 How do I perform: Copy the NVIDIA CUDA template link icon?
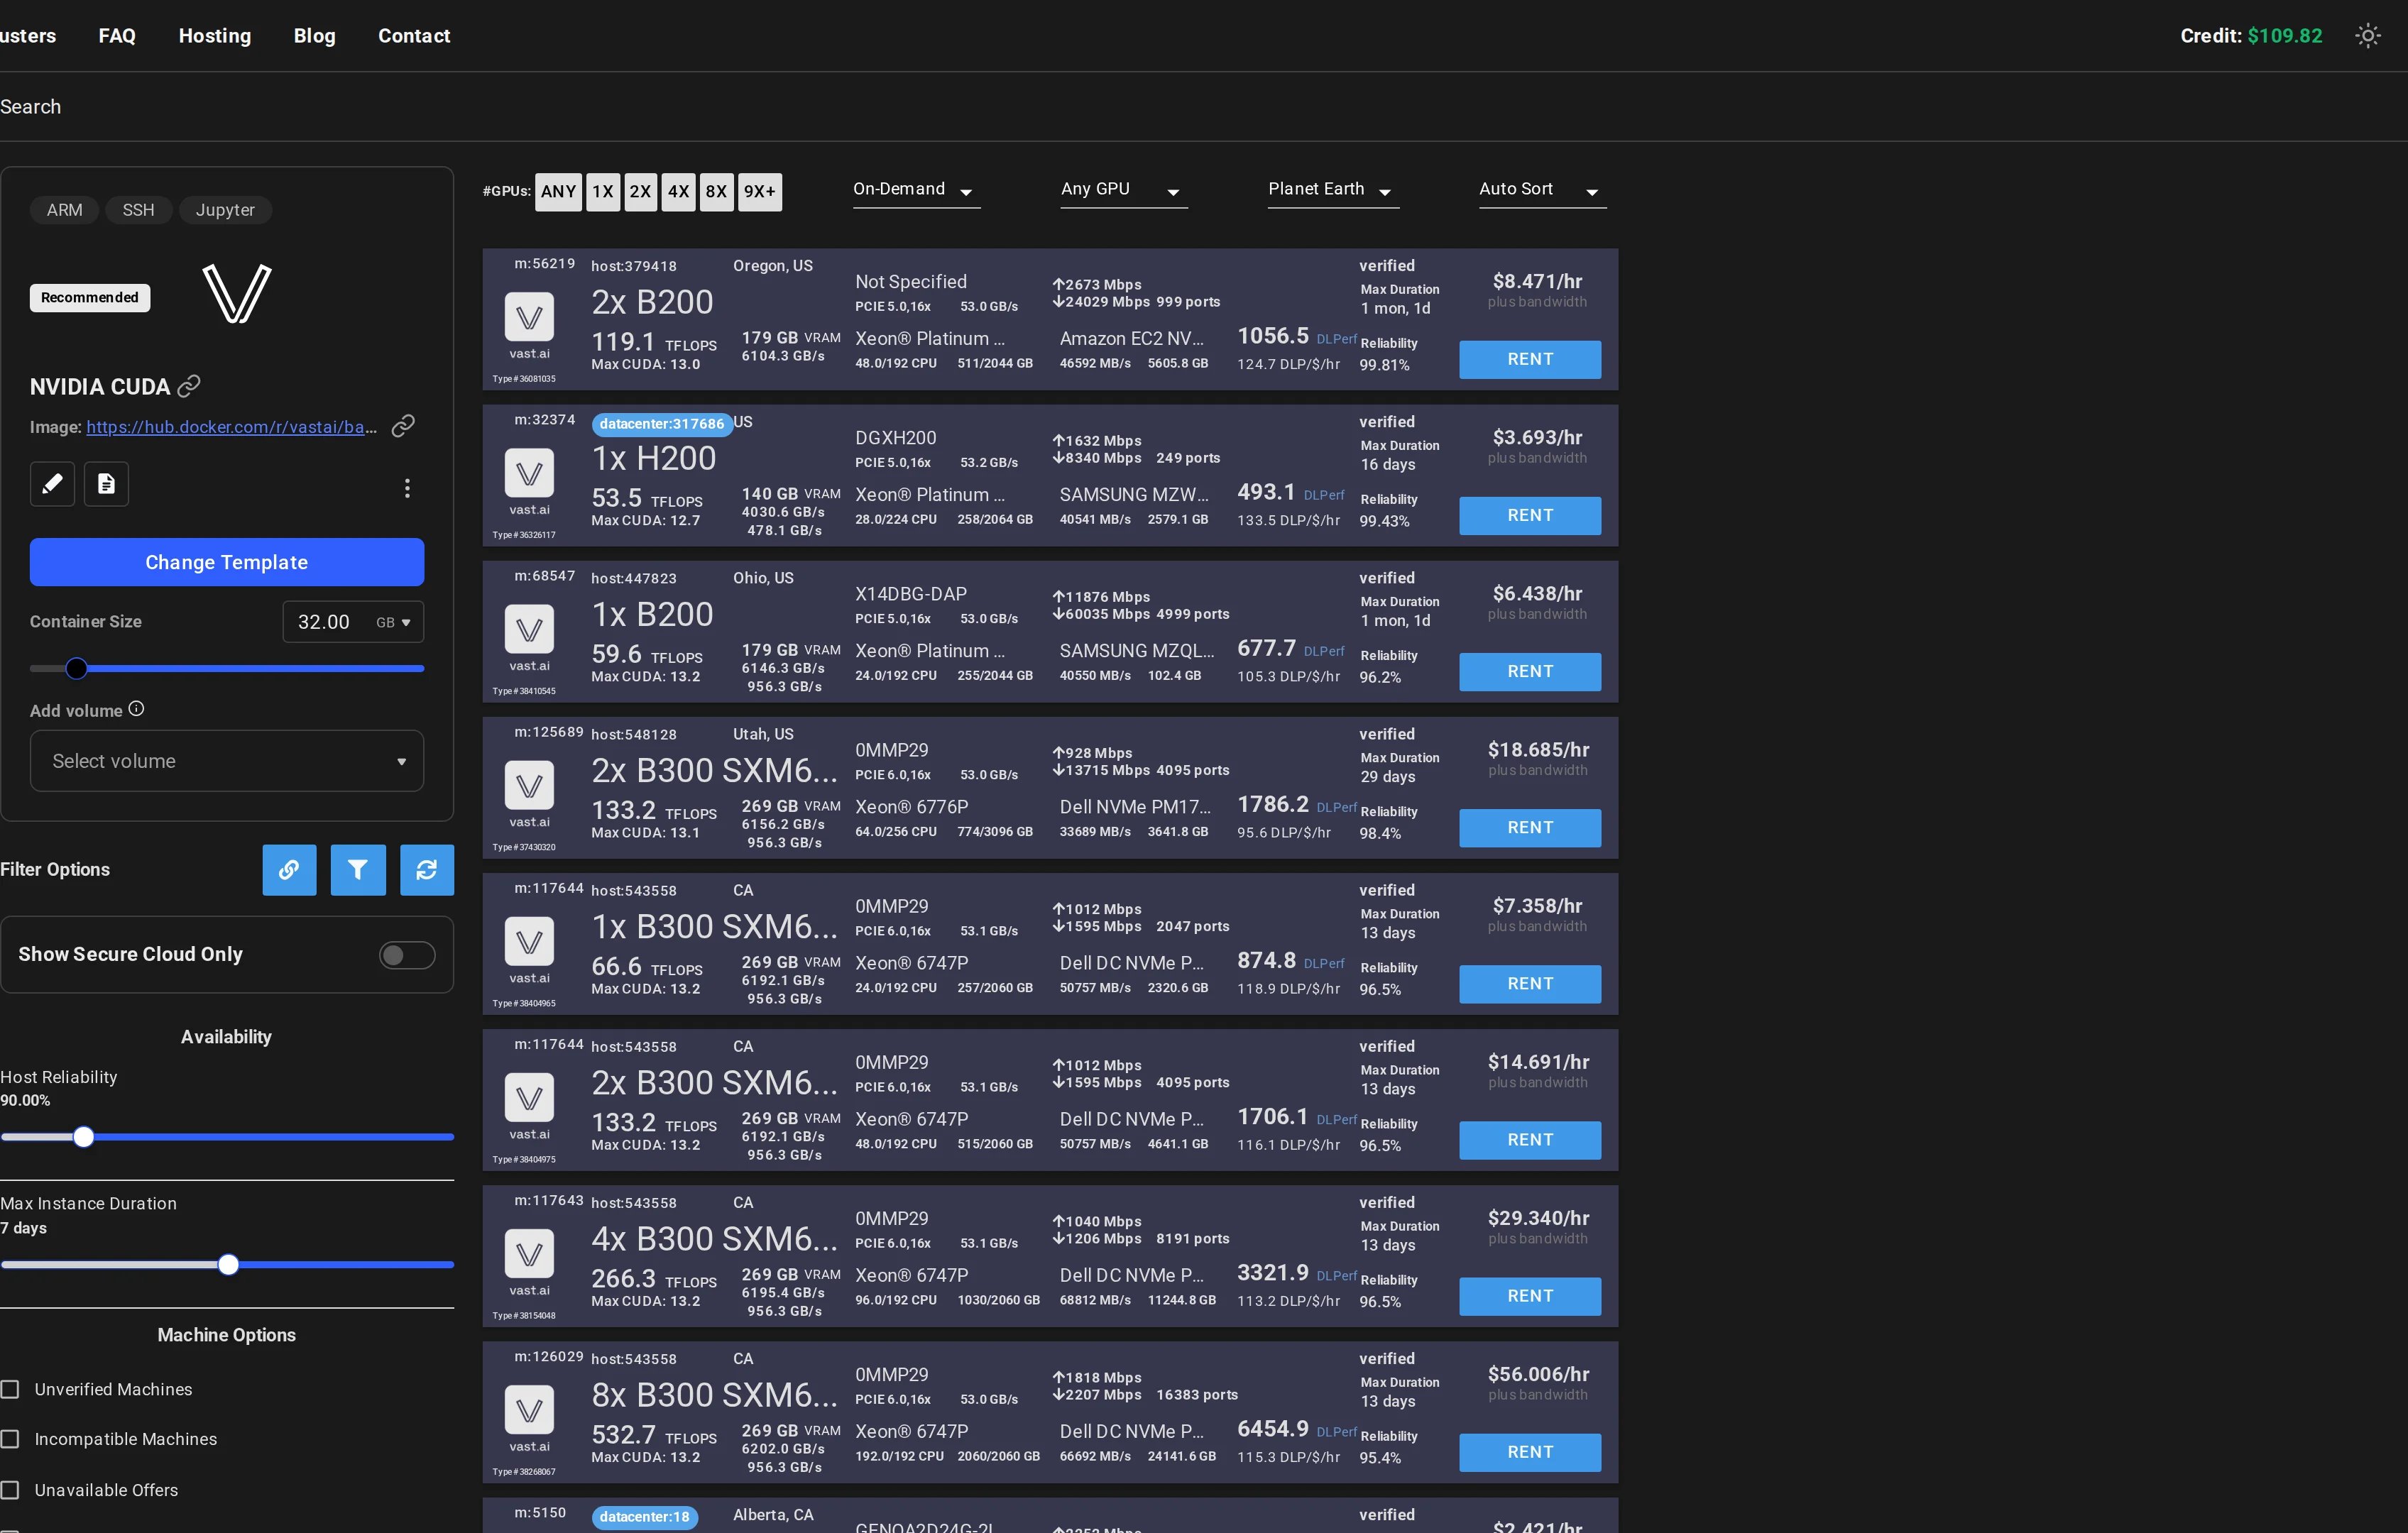point(189,386)
